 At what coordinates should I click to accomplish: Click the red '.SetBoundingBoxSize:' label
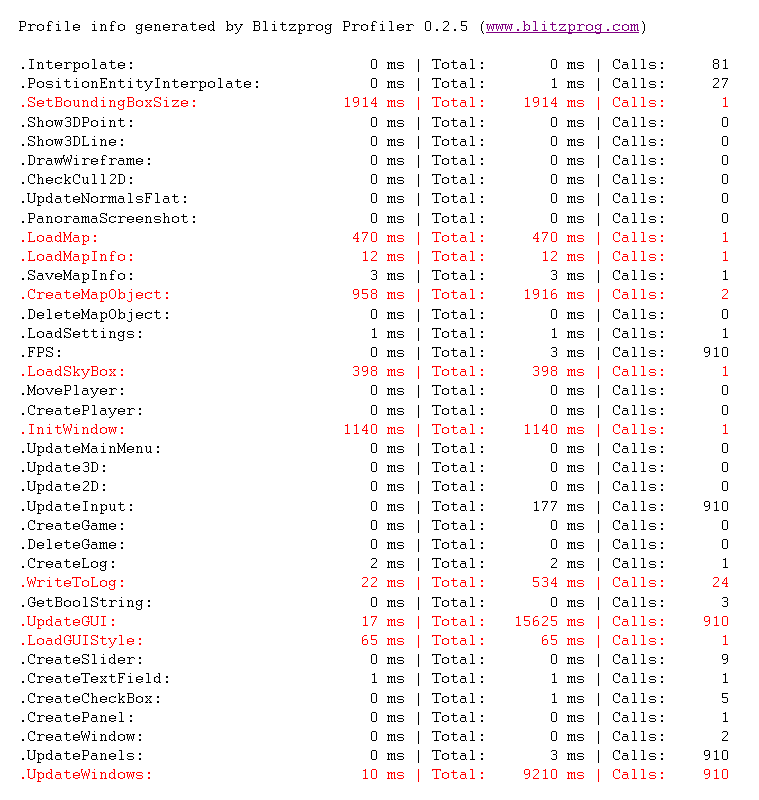(108, 103)
